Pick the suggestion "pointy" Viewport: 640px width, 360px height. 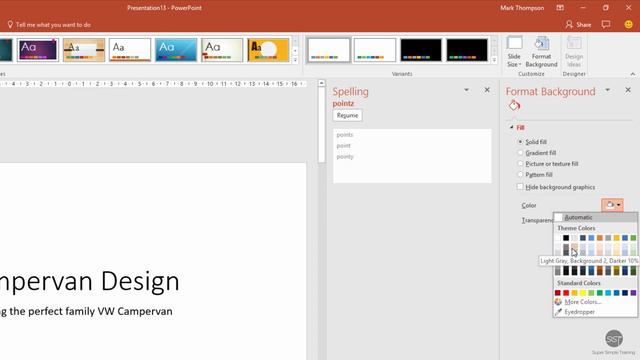tap(345, 157)
